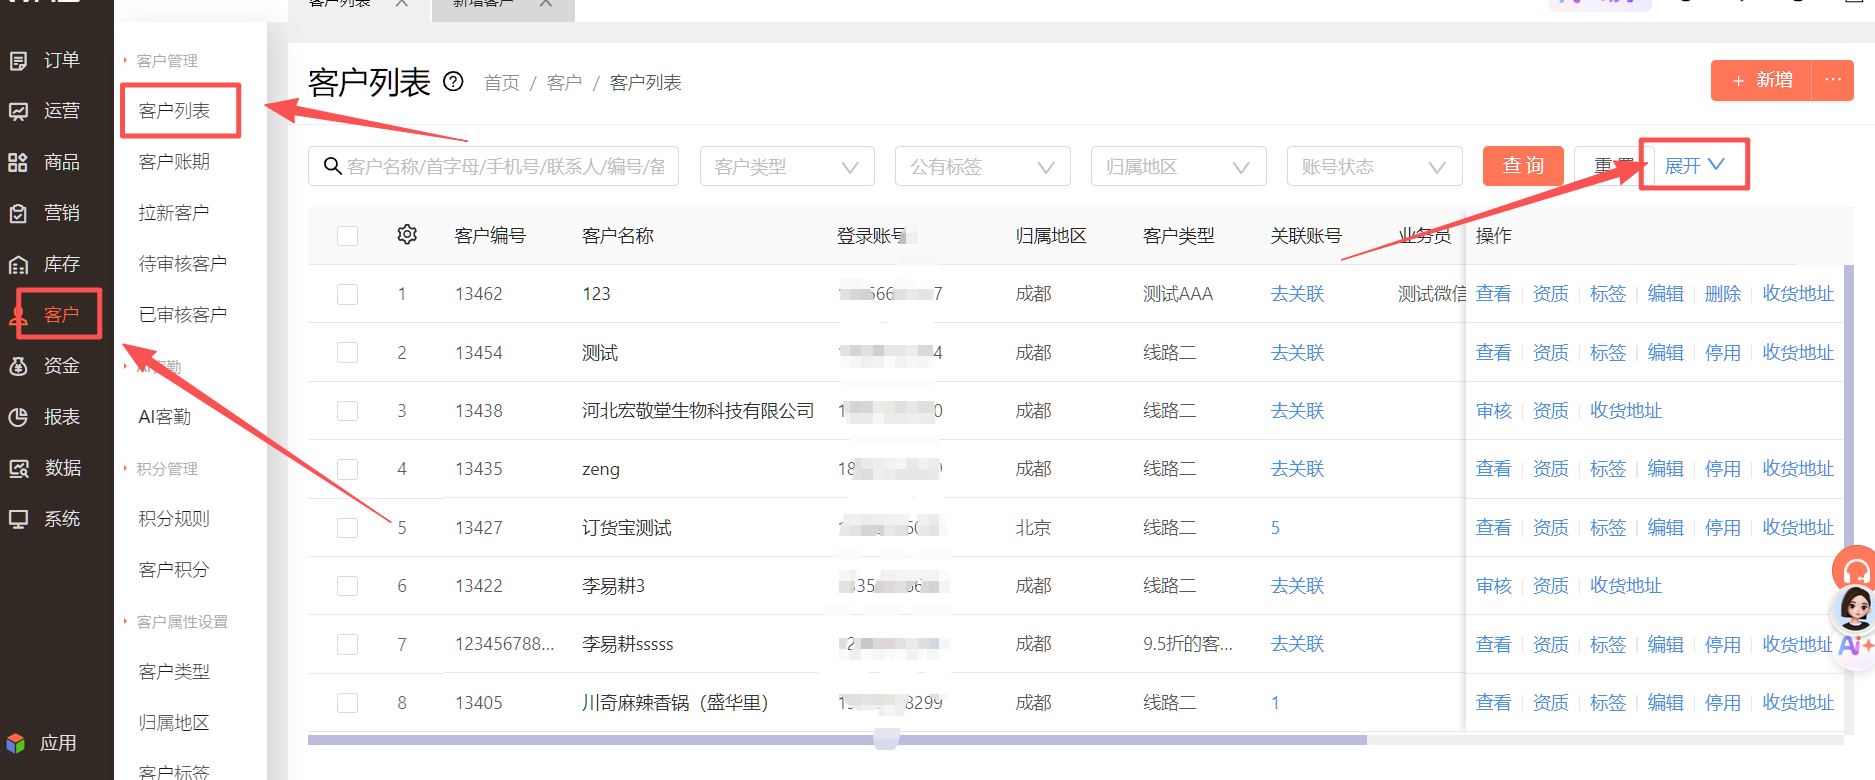Open the 运营 operations section icon
1875x780 pixels.
click(18, 111)
